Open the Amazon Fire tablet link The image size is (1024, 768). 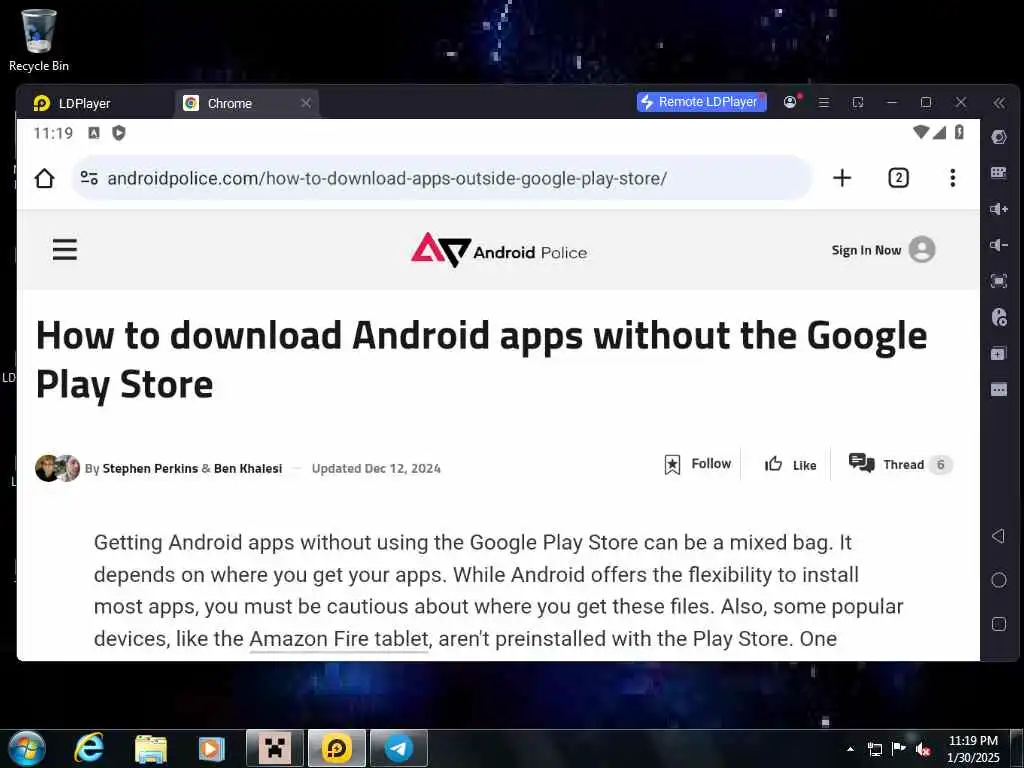click(339, 639)
